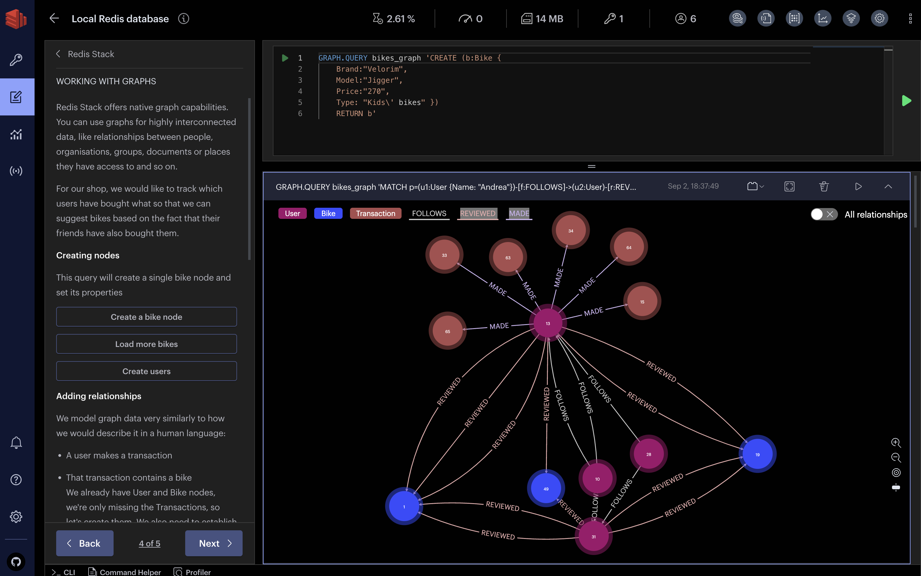Open the GitHub repository icon
Screen dimensions: 921x576
16,562
